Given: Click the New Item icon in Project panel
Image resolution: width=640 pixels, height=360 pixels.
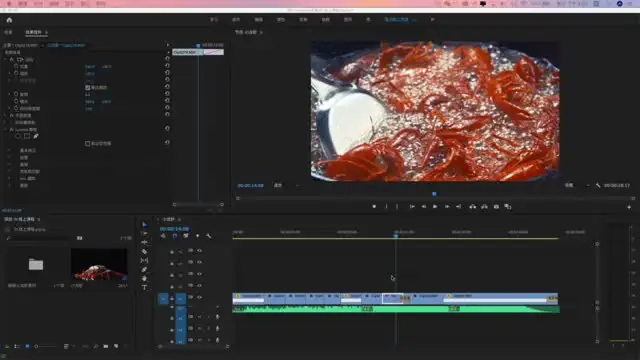Looking at the screenshot, I should 116,346.
